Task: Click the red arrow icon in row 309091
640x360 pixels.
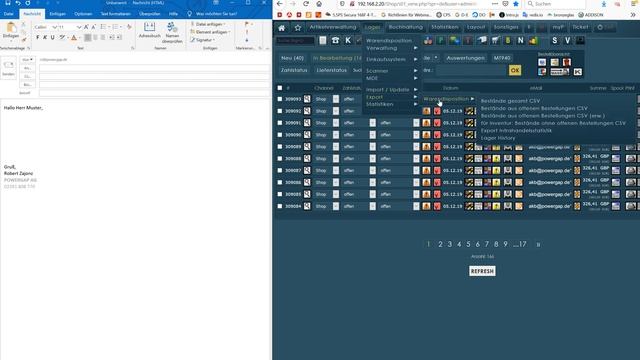Action: coord(437,123)
